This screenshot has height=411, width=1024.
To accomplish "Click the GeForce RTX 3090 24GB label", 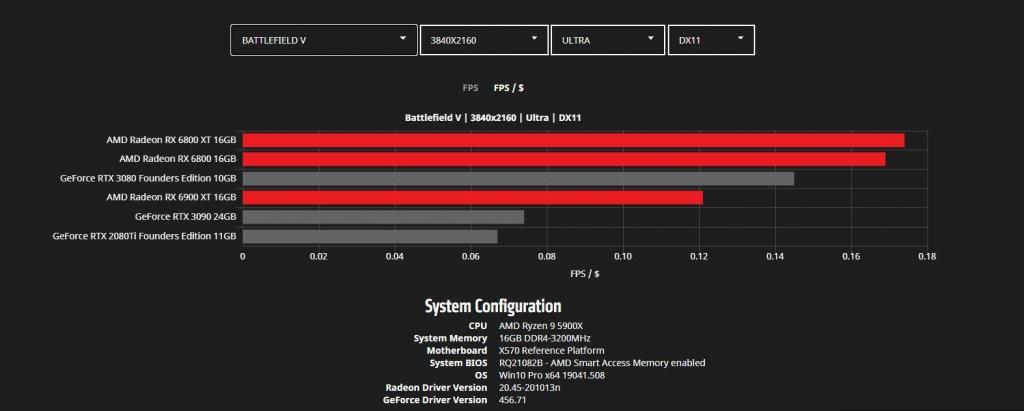I will tap(185, 217).
